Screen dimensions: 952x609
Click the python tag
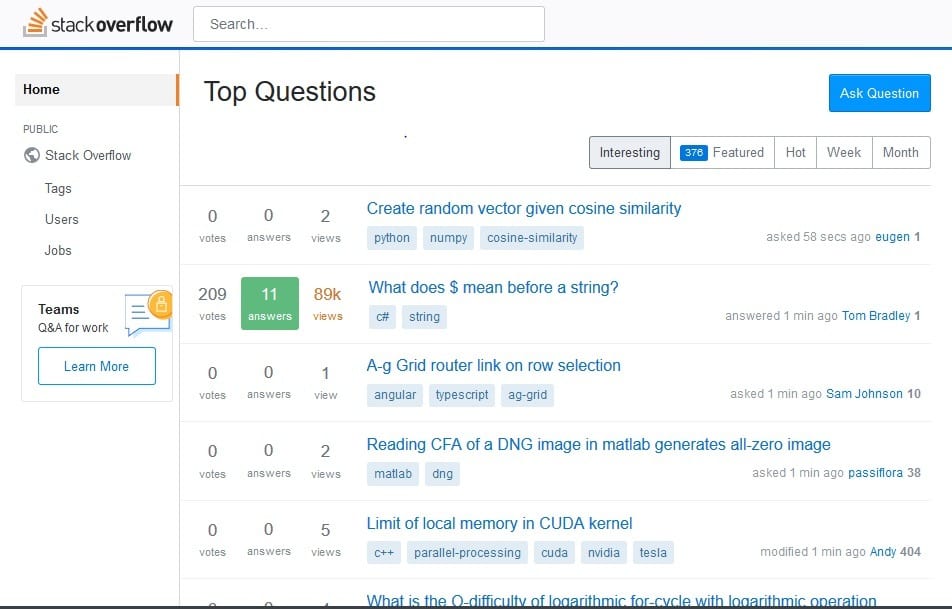click(x=390, y=238)
